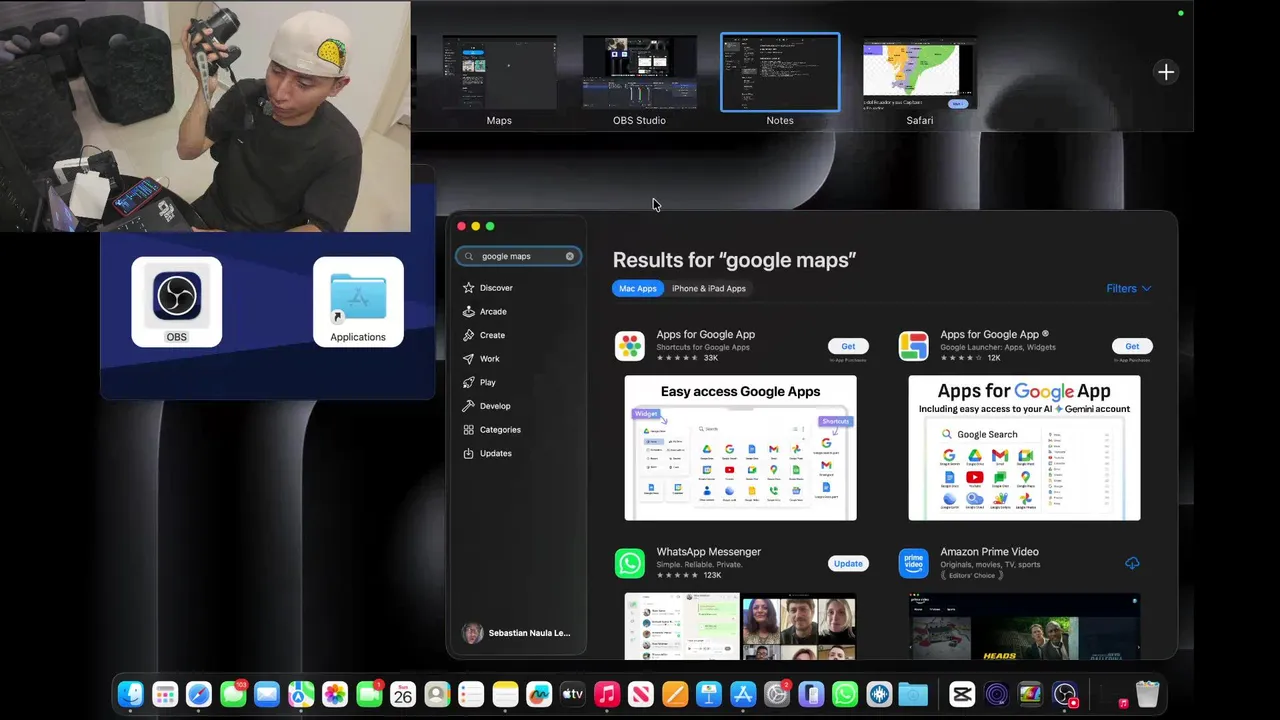Re-download Amazon Prime Video with the cloud icon
1280x720 pixels.
[x=1132, y=563]
